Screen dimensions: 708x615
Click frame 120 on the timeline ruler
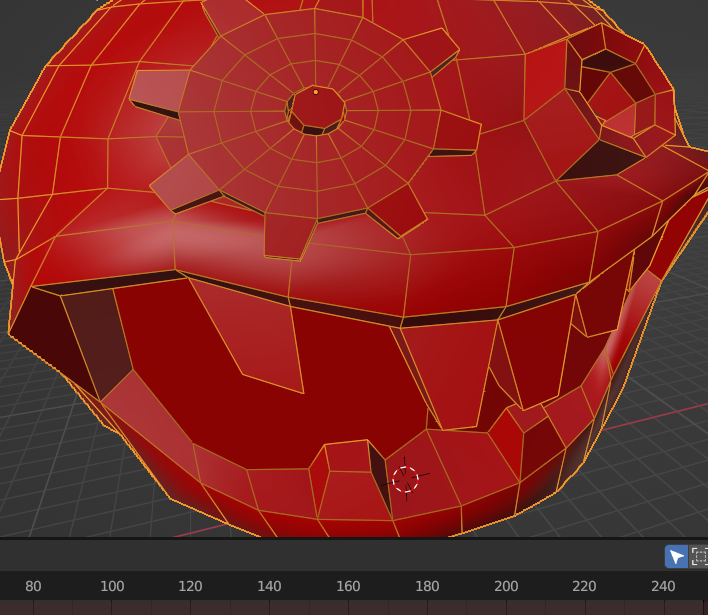(190, 586)
